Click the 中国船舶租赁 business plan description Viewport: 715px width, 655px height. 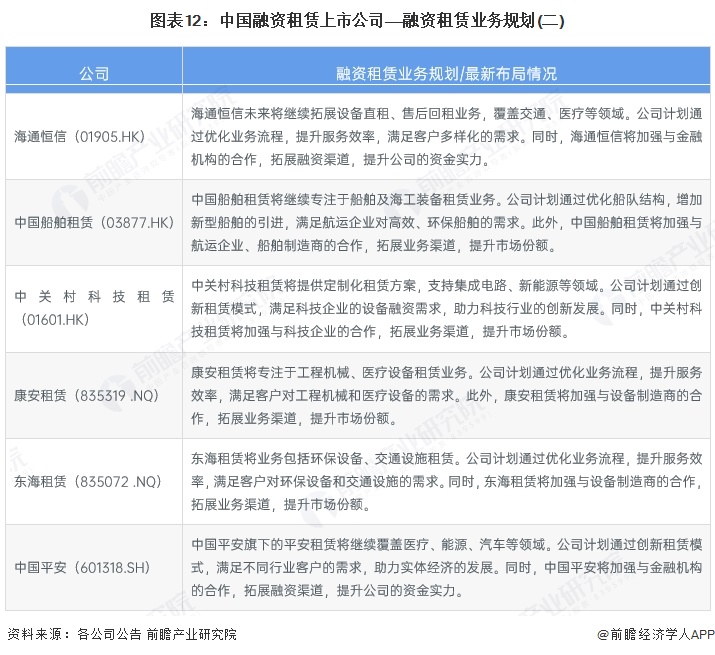point(446,223)
